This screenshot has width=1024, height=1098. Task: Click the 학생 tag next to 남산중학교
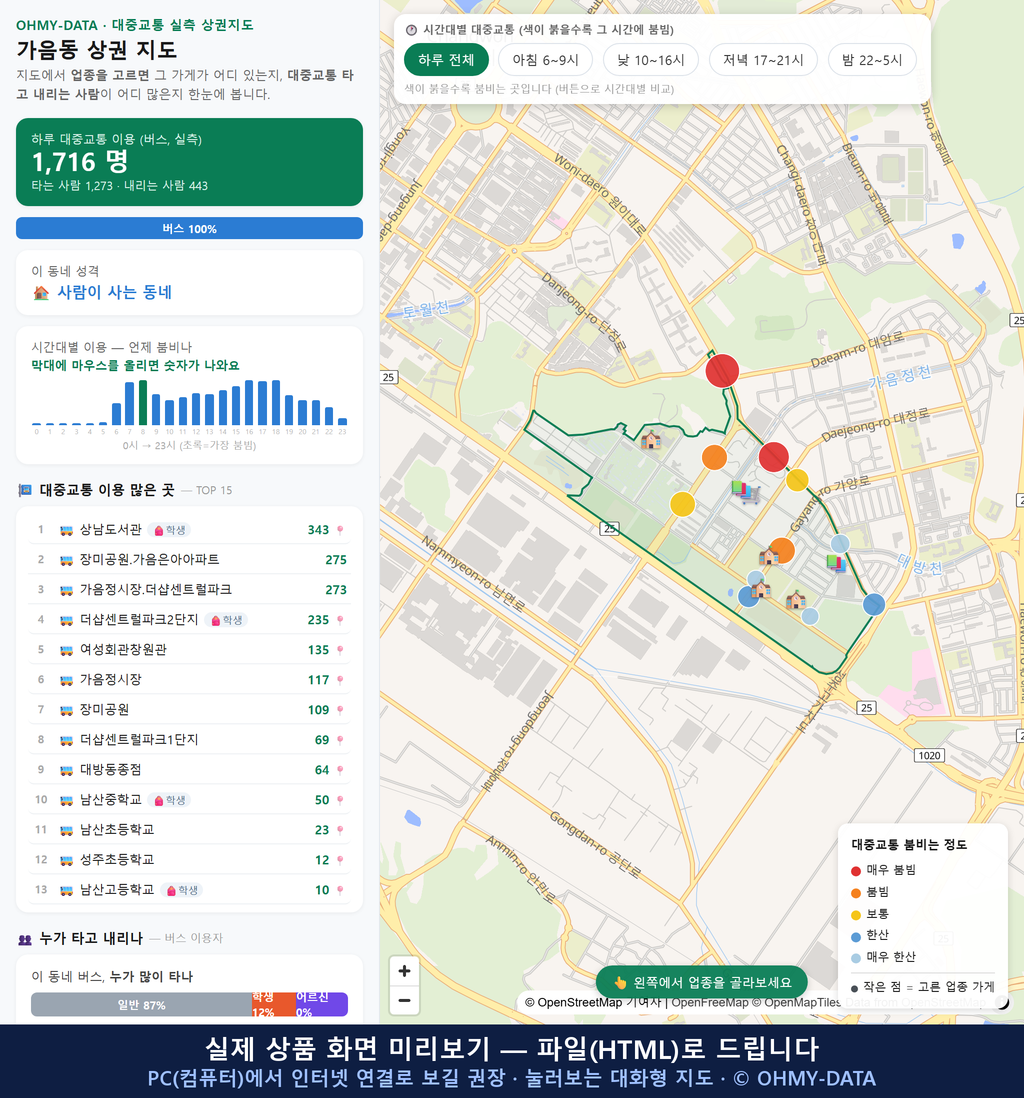coord(170,800)
